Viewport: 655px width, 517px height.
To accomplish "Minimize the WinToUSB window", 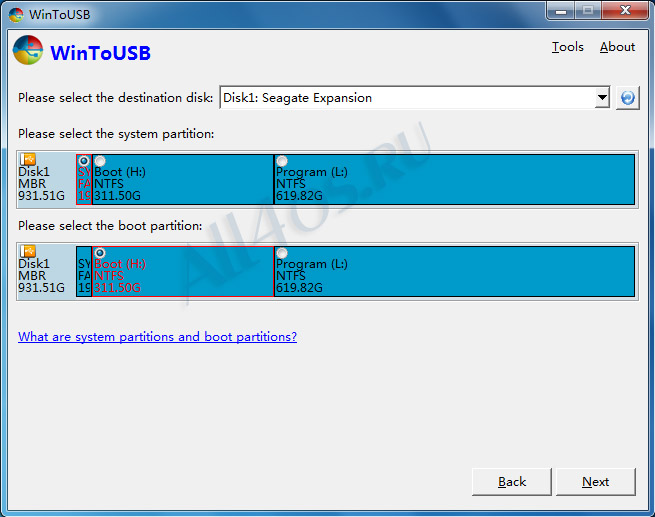I will (561, 10).
